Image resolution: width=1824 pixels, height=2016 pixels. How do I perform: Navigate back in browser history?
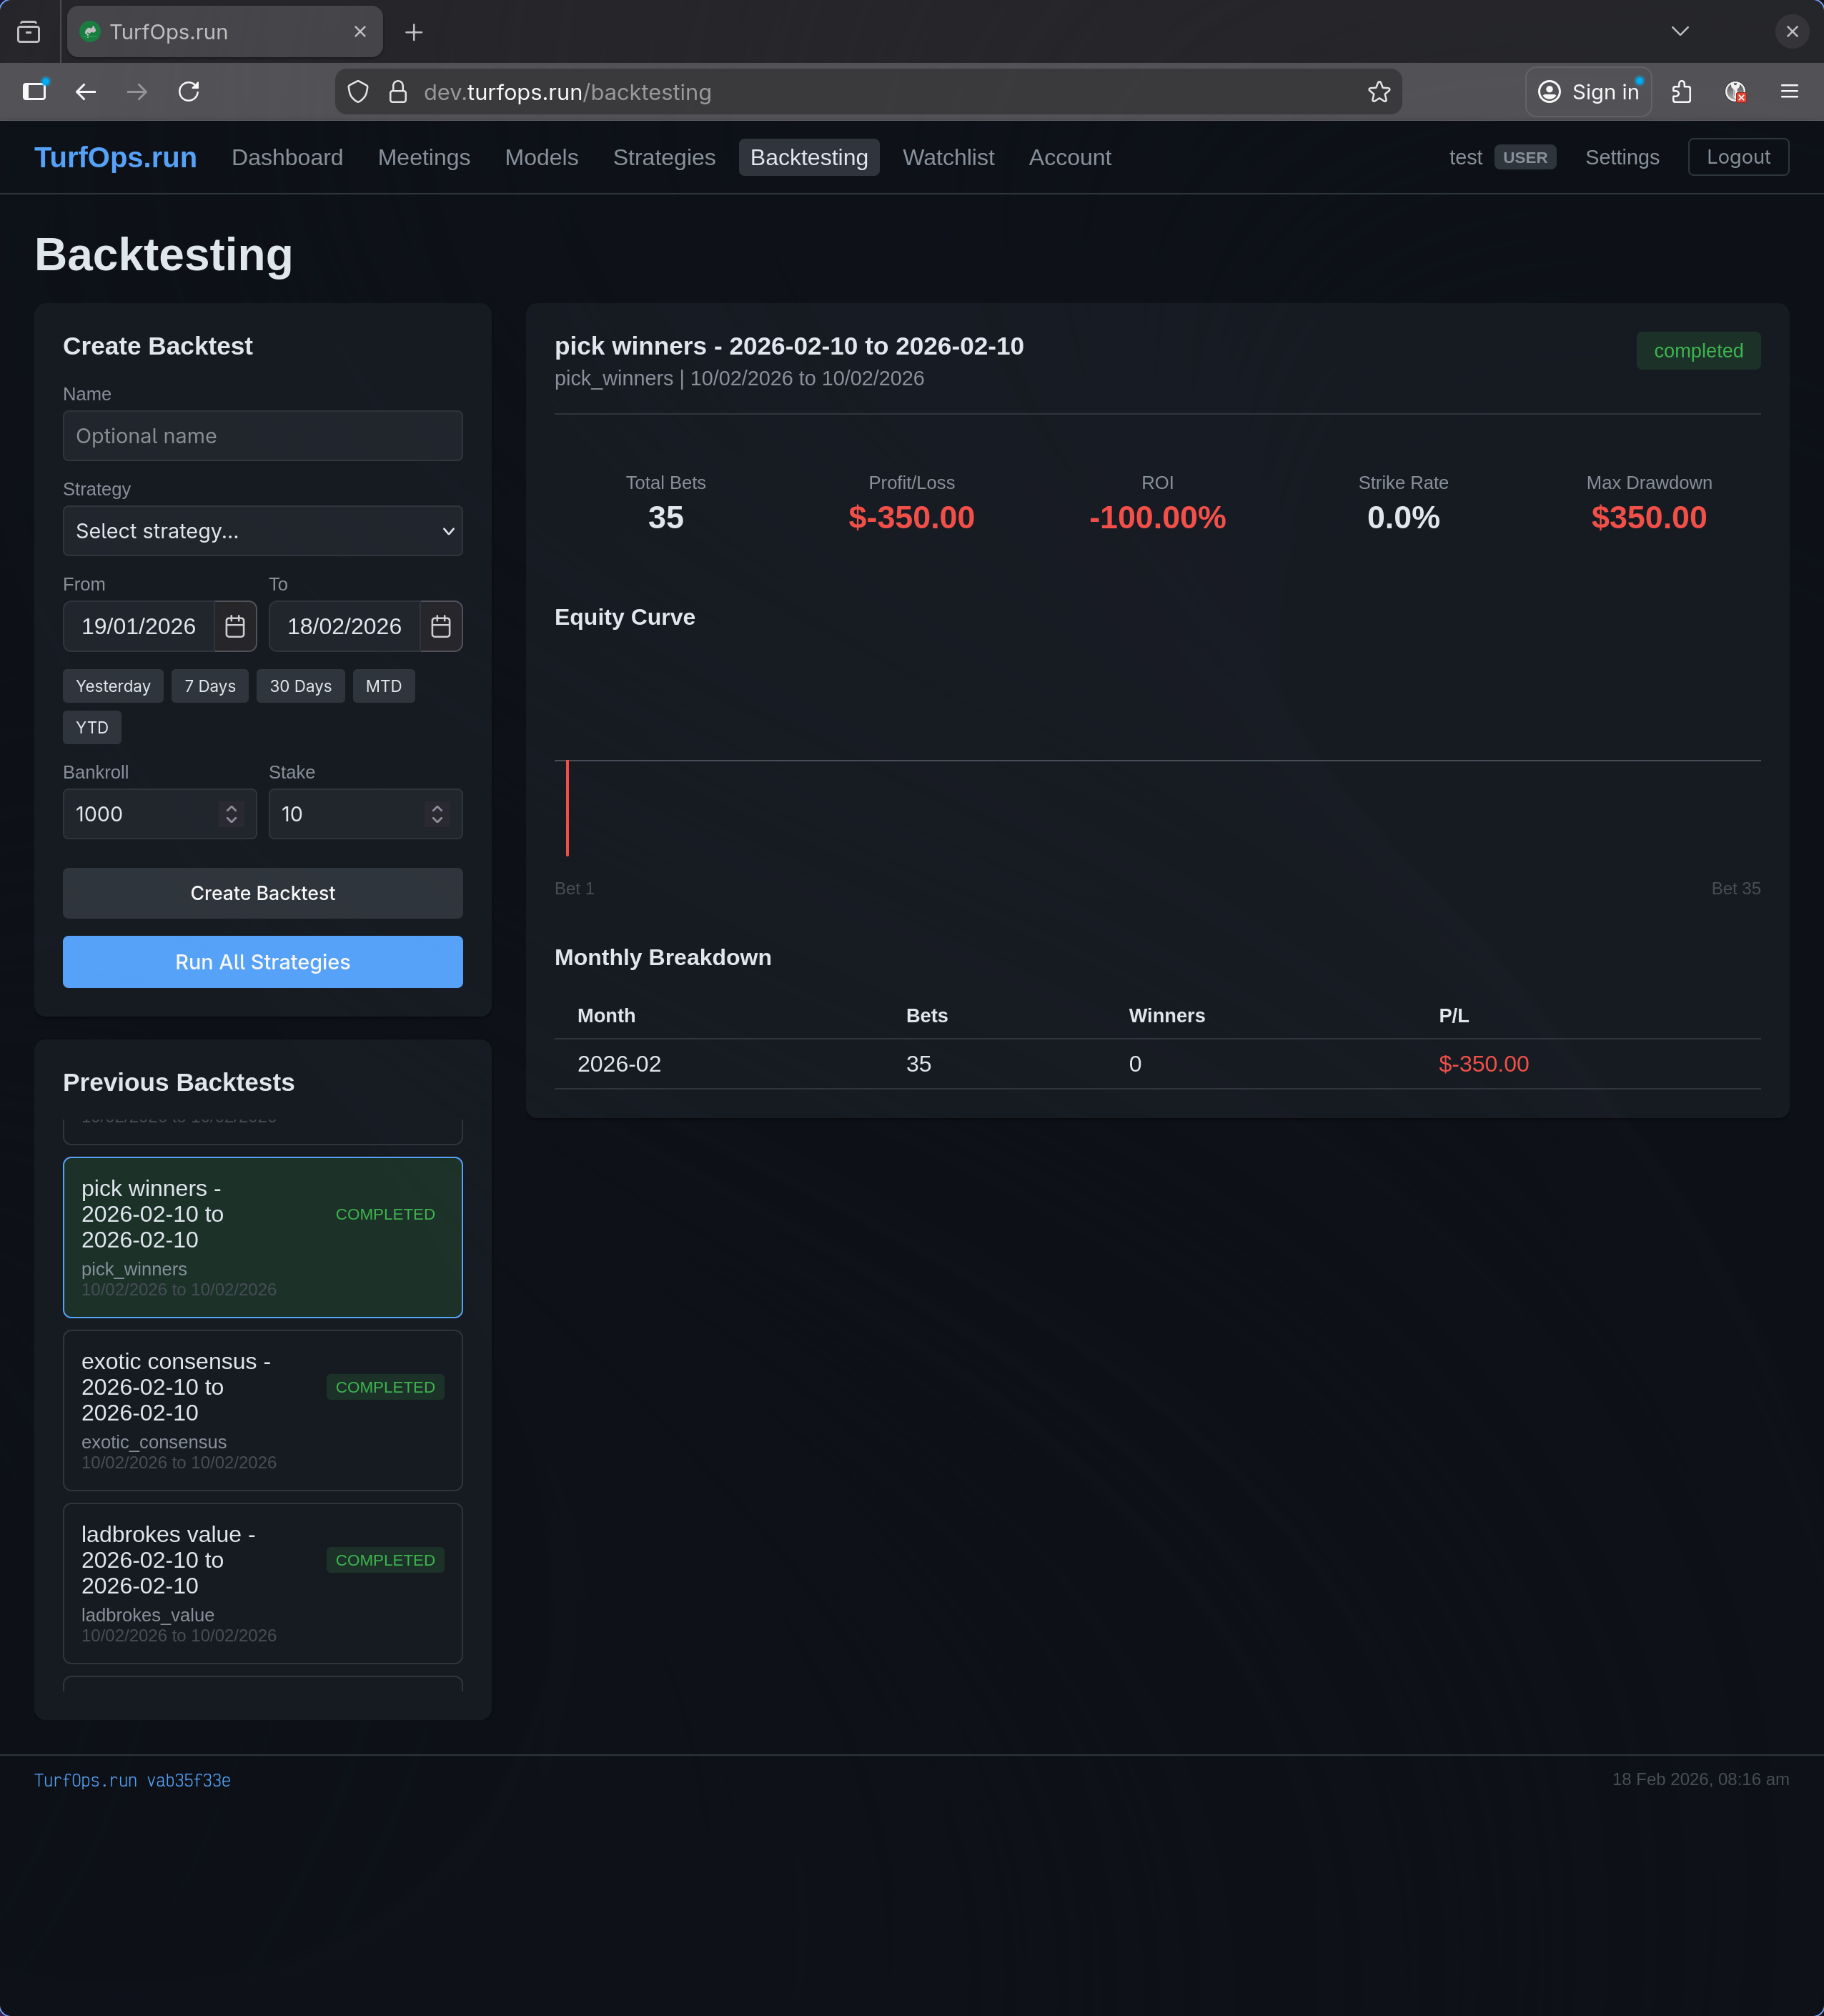click(x=86, y=91)
